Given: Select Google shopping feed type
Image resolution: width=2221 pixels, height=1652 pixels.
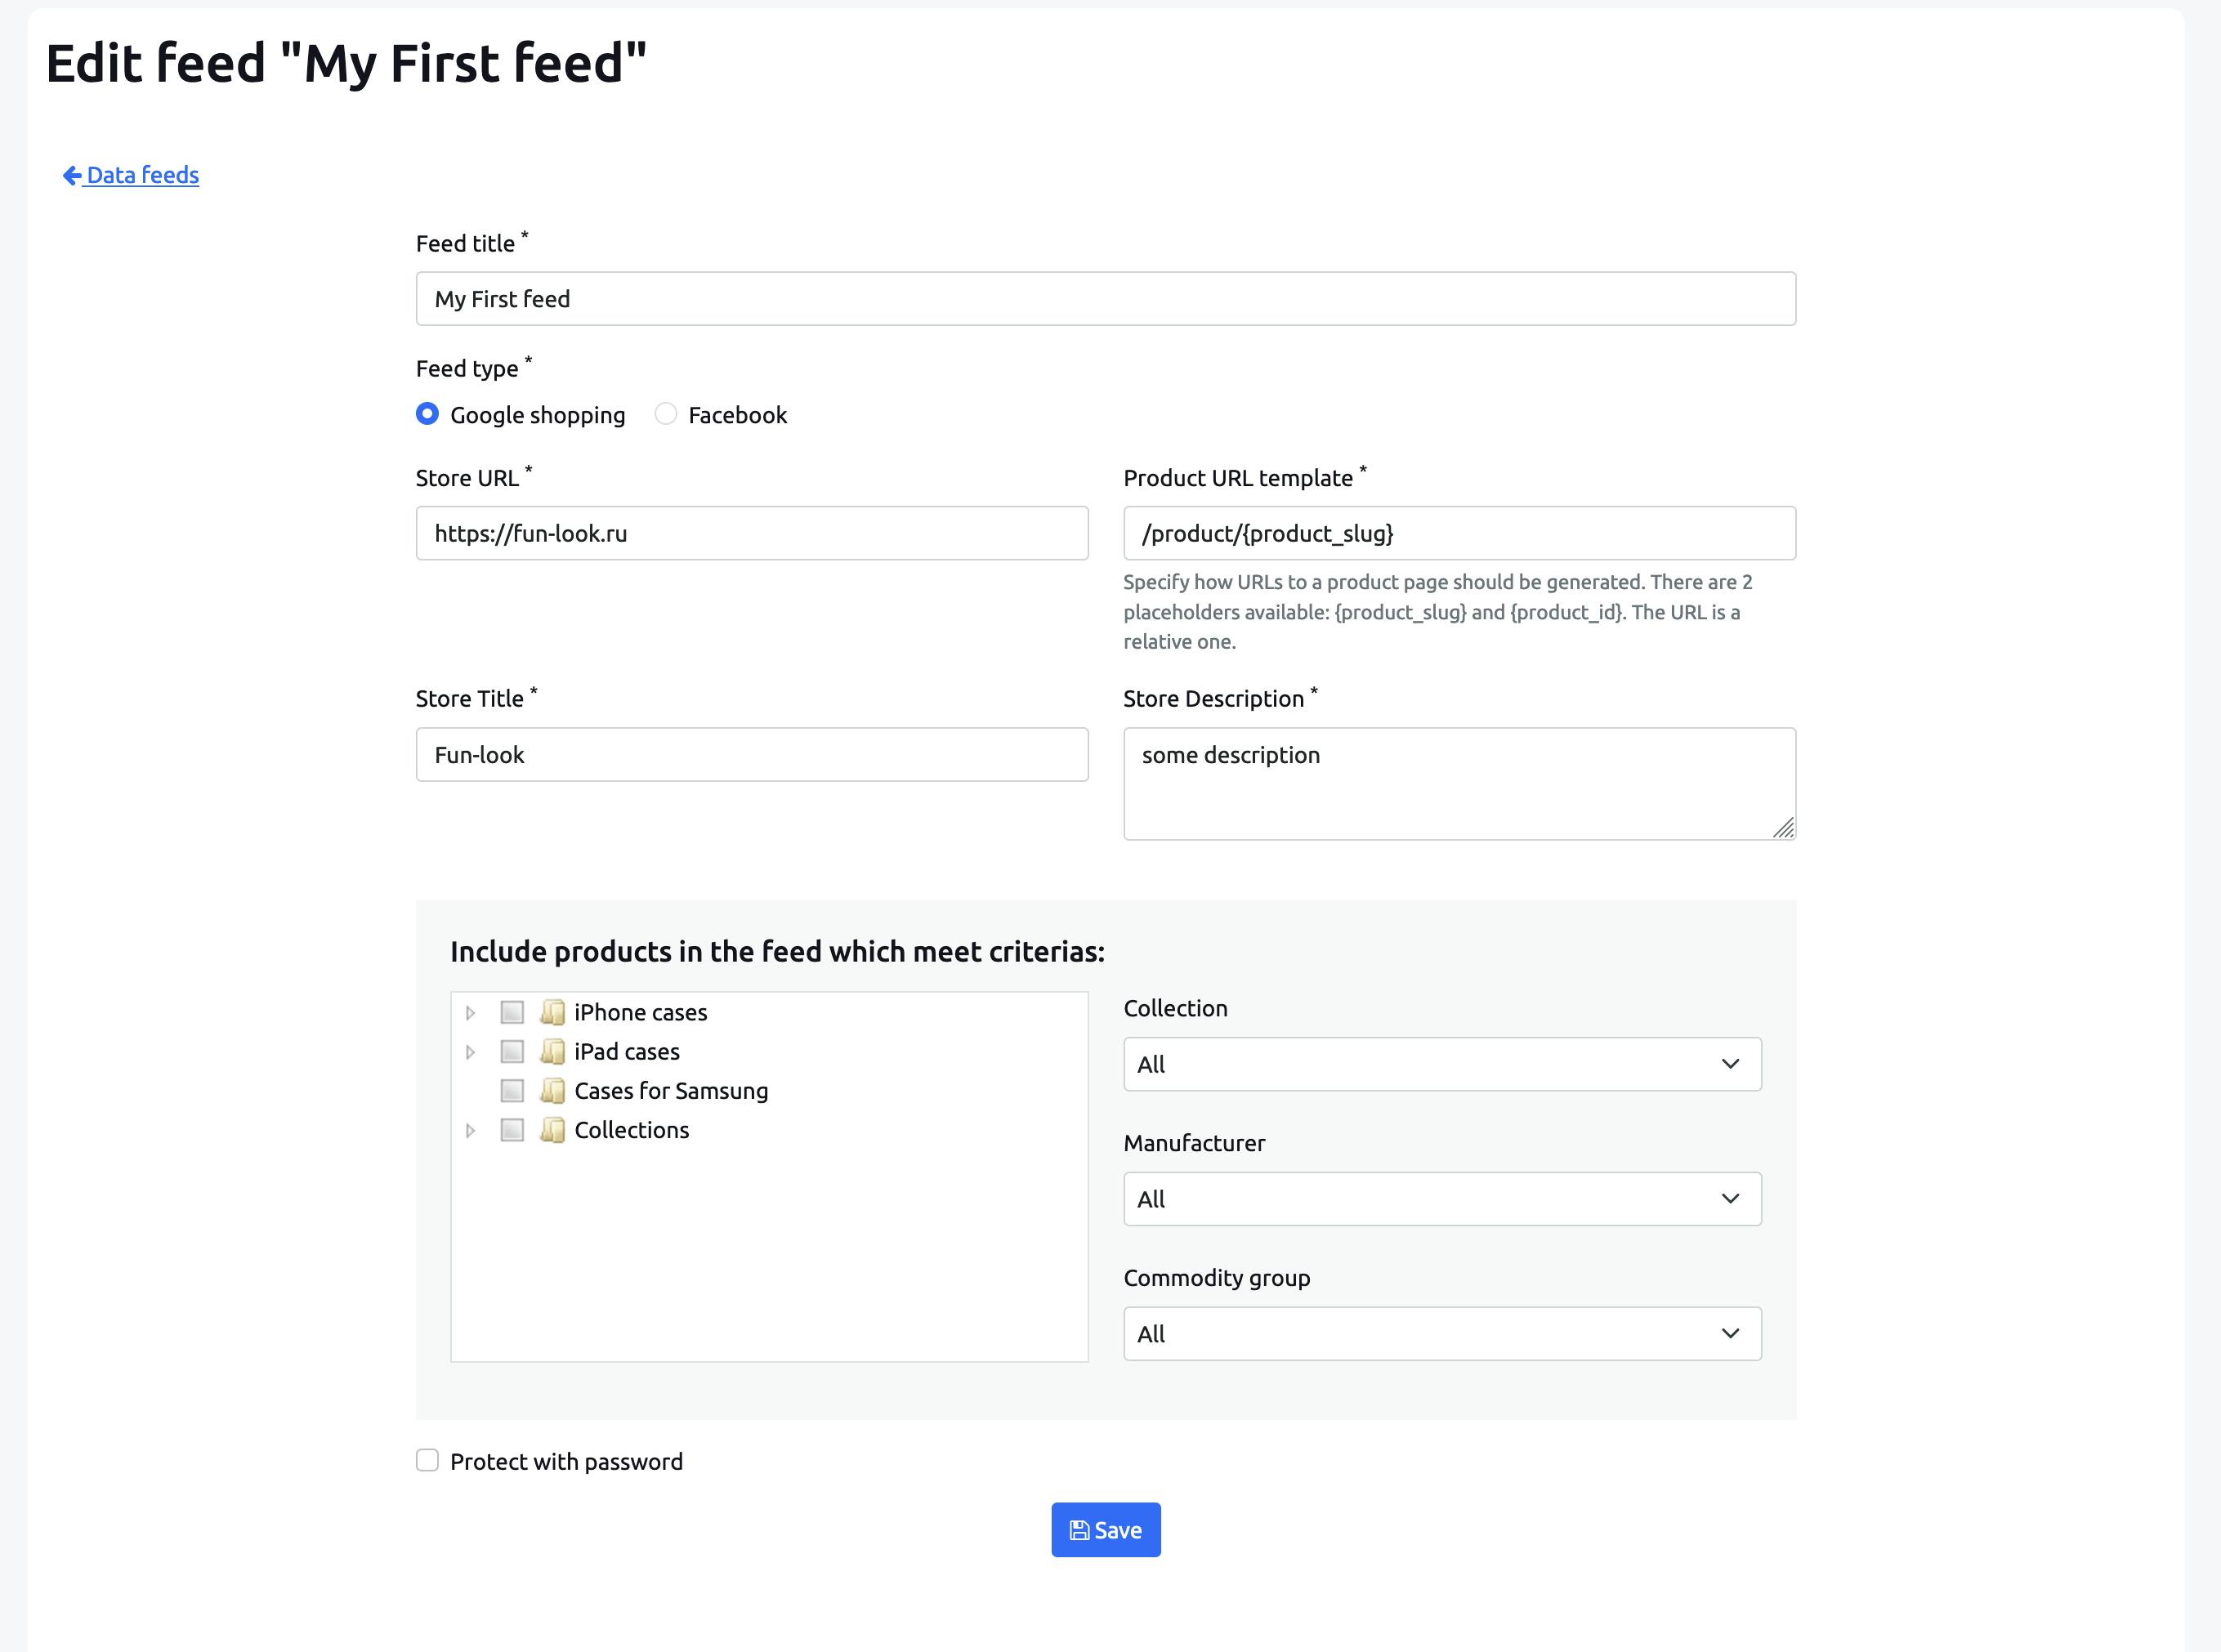Looking at the screenshot, I should tap(428, 414).
